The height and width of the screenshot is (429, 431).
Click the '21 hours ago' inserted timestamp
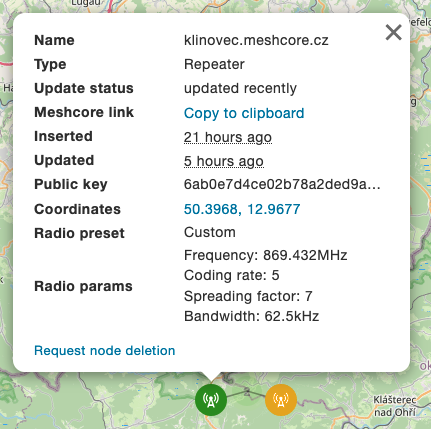point(228,137)
